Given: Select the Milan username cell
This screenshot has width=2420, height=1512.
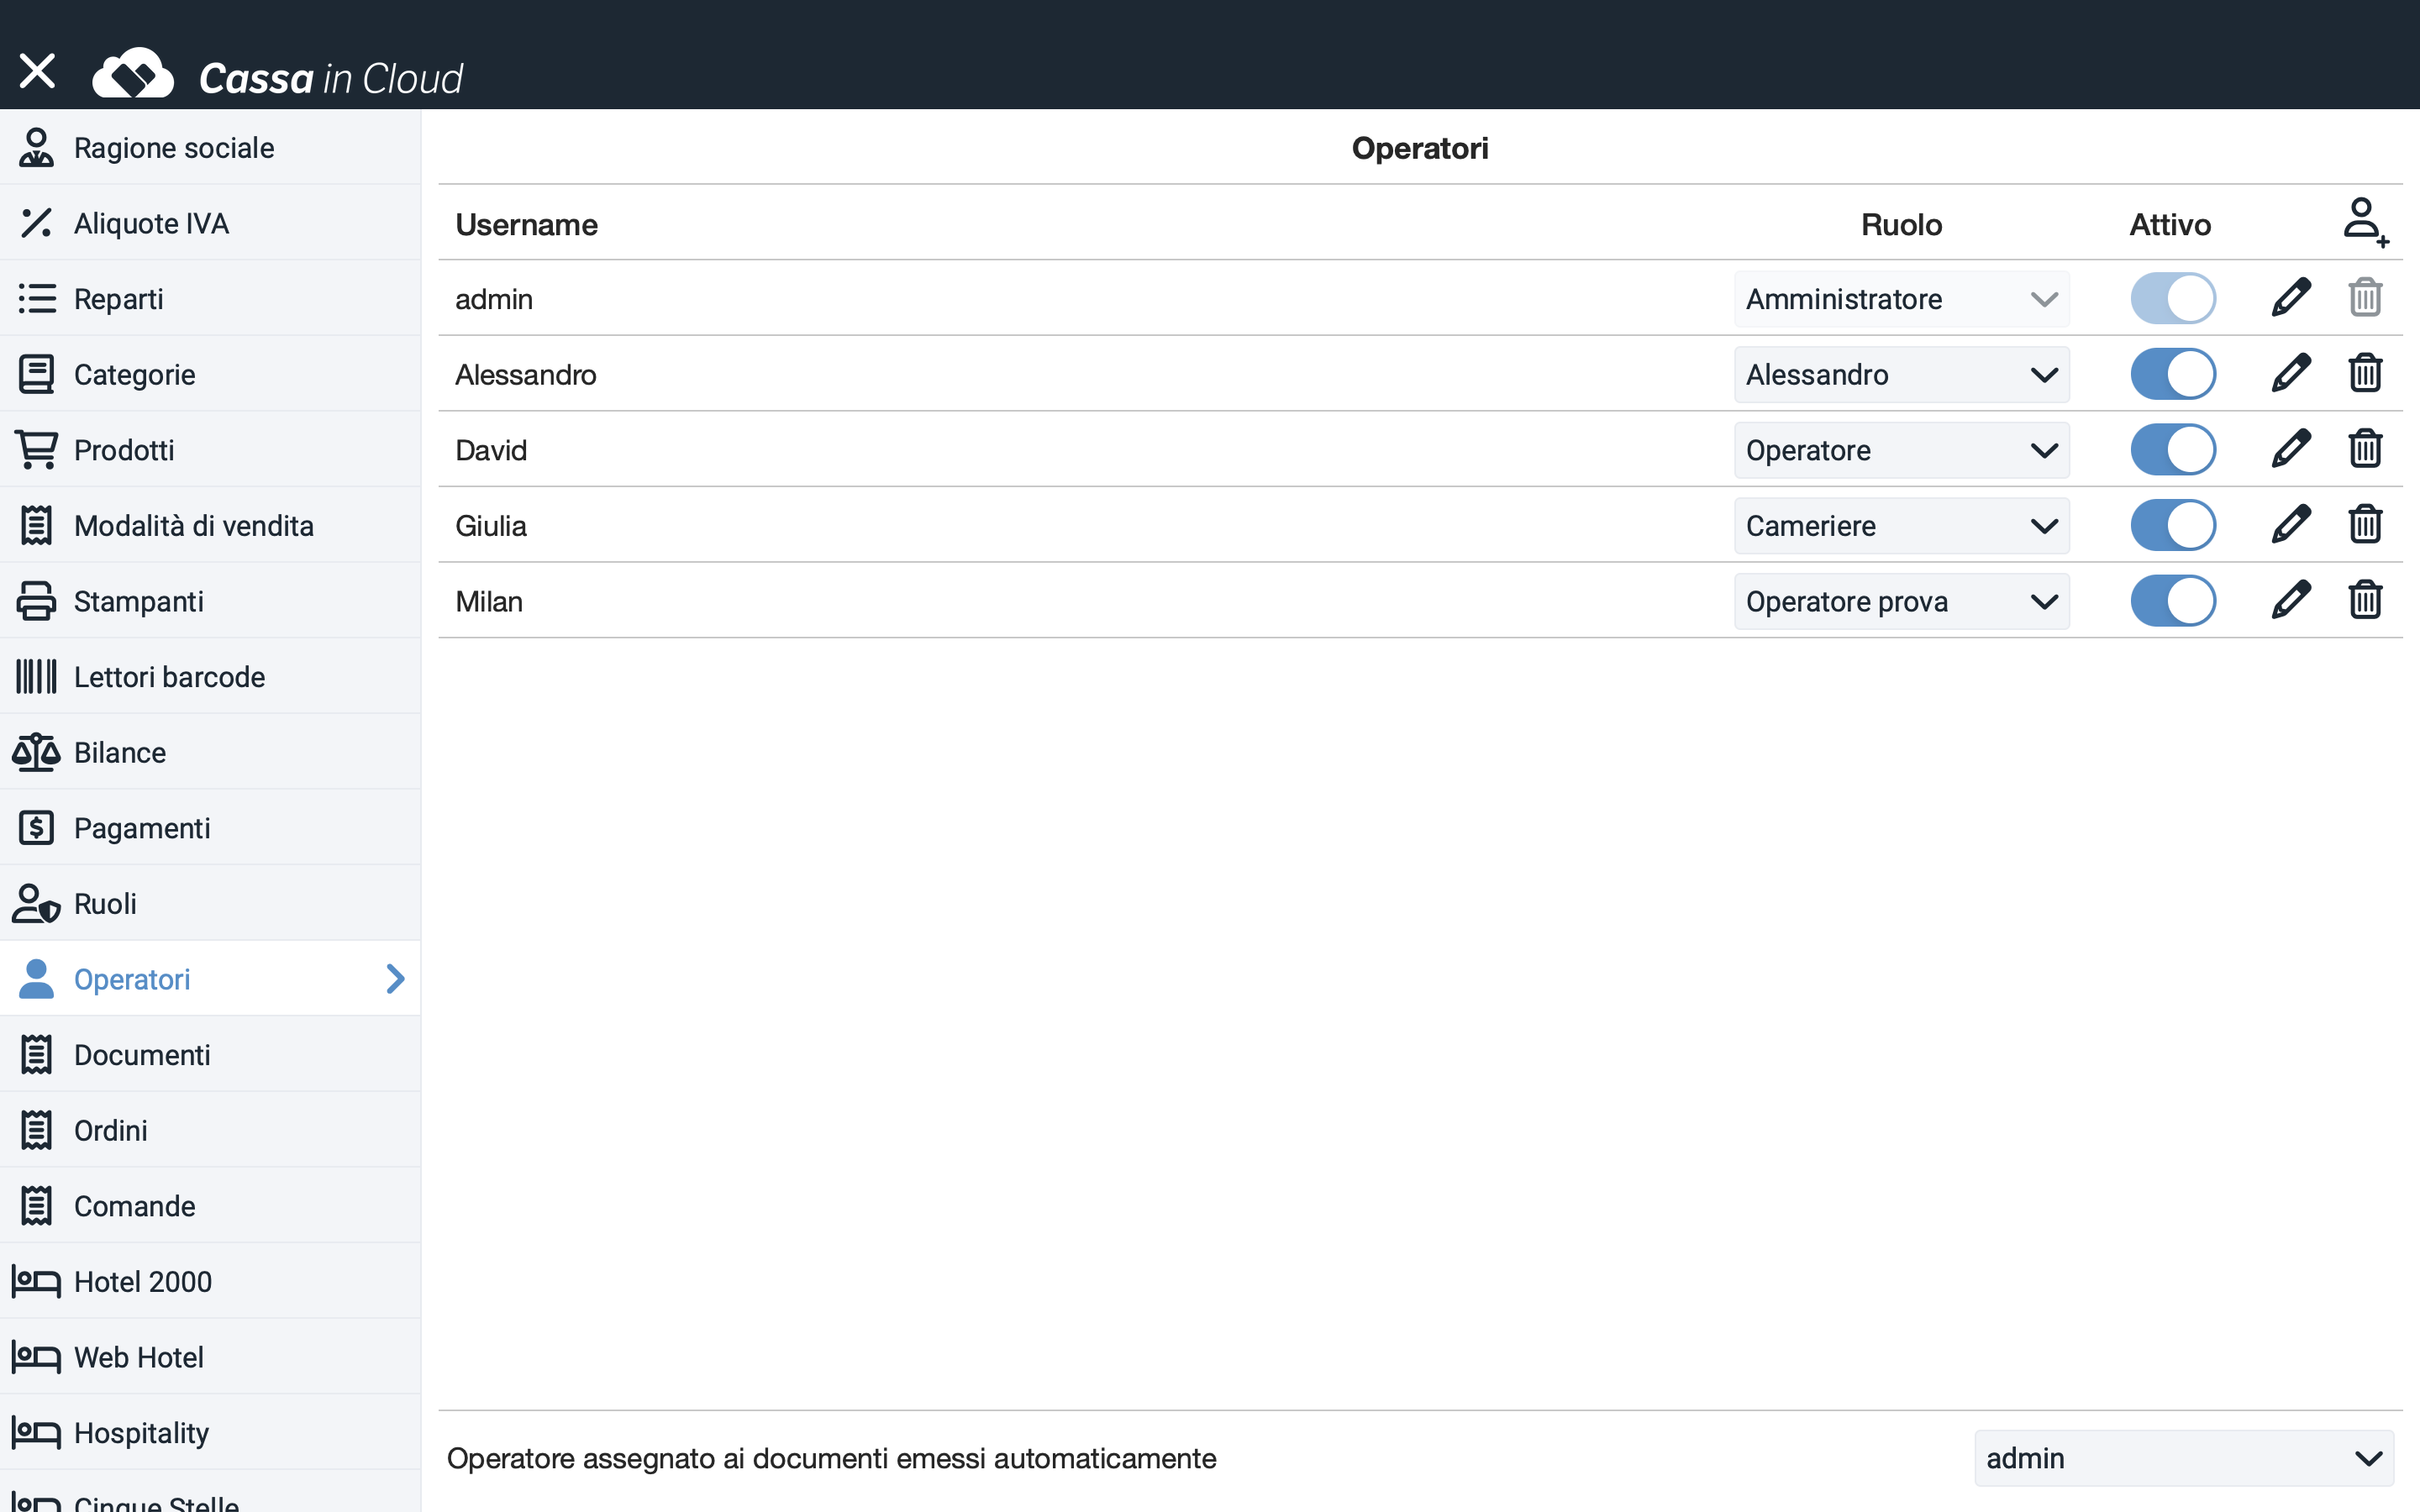Looking at the screenshot, I should tap(489, 601).
